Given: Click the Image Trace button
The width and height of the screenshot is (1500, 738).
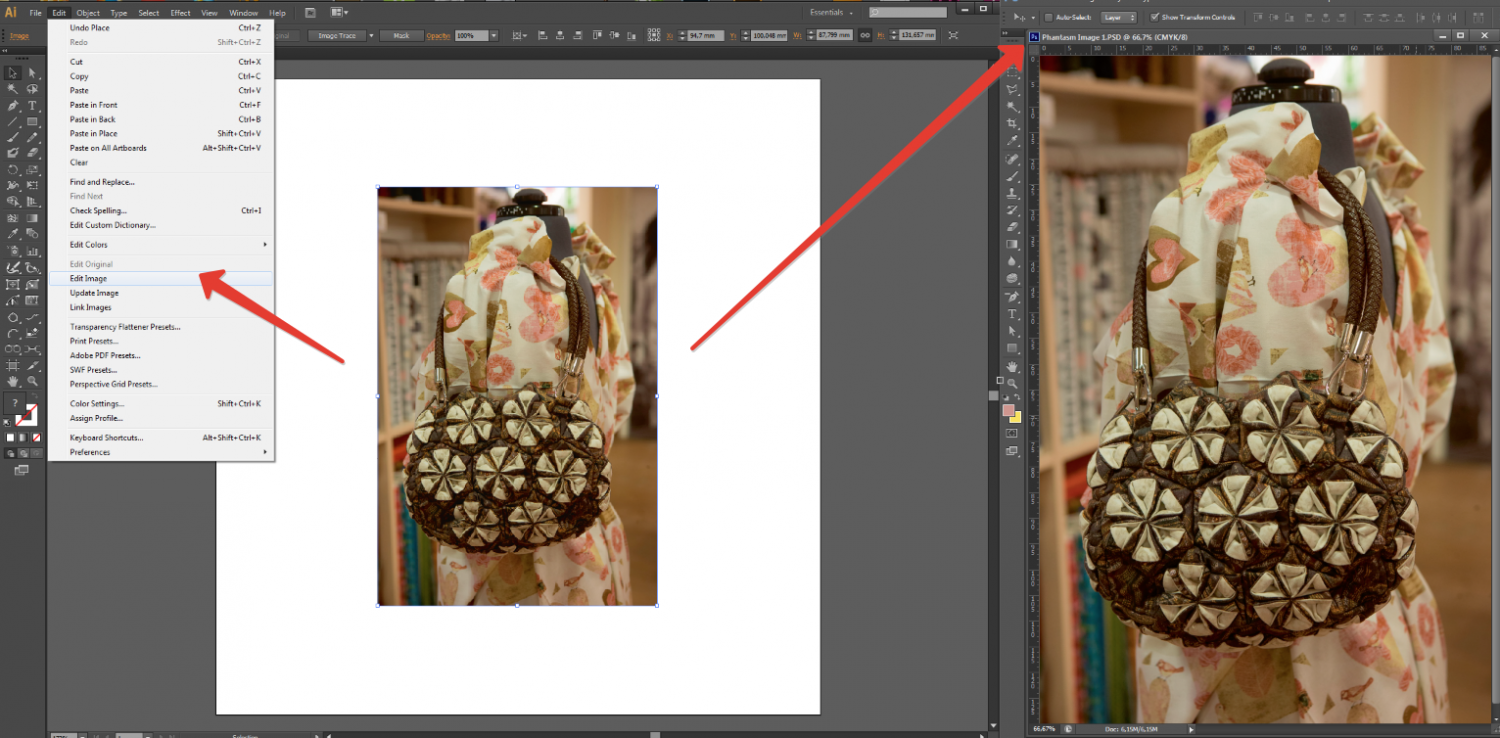Looking at the screenshot, I should [337, 35].
